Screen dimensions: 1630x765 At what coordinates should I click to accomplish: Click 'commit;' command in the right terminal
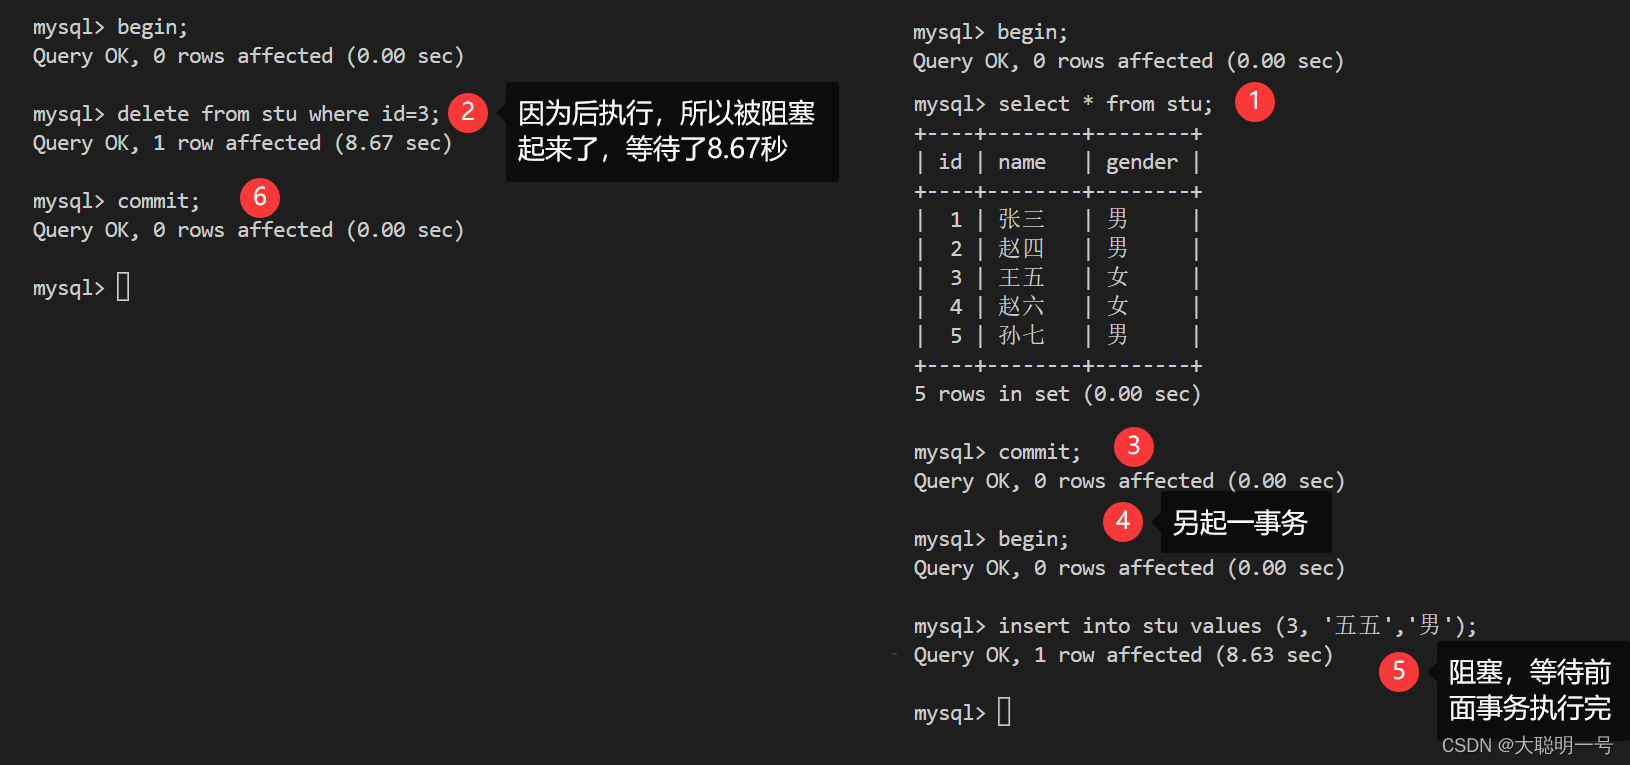coord(1039,452)
